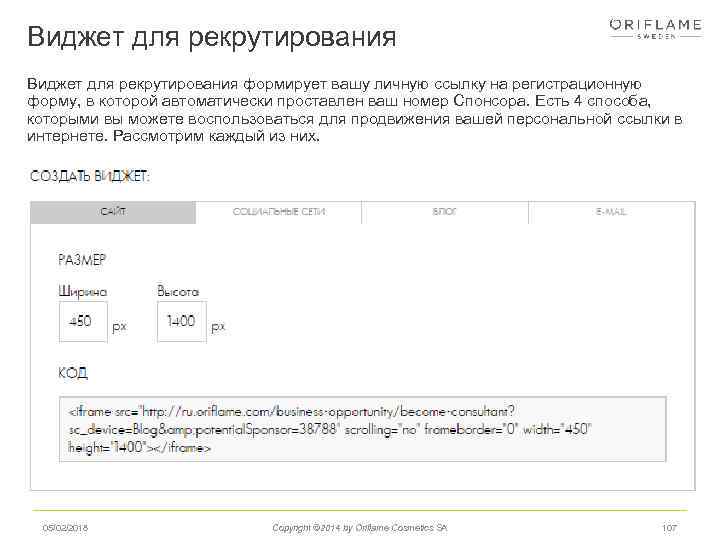Click the Высота label
The height and width of the screenshot is (540, 720).
click(178, 292)
